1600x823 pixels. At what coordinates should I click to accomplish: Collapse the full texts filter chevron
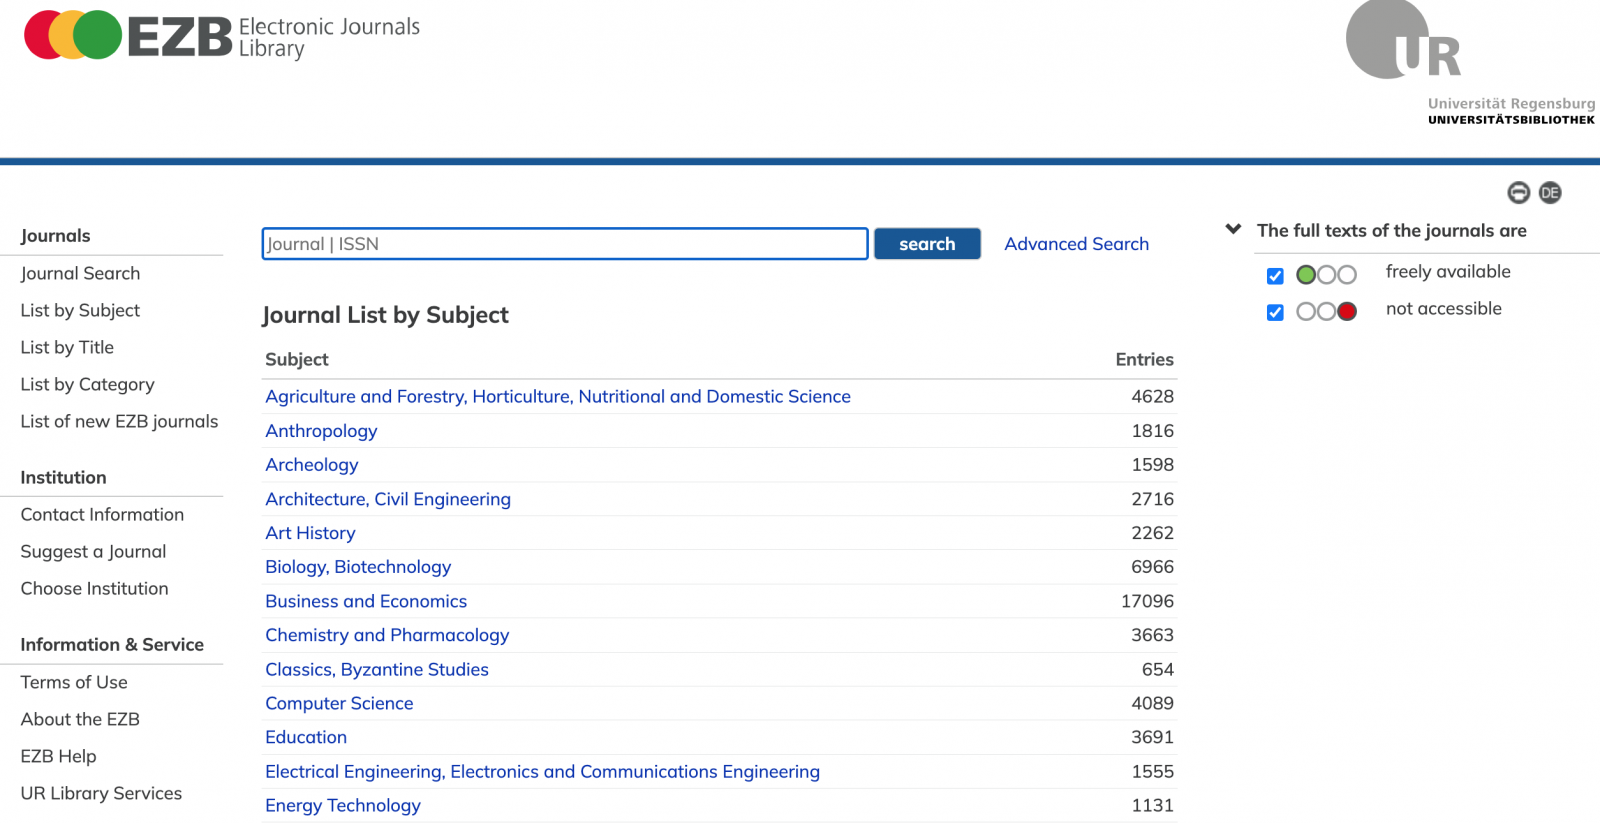click(1233, 230)
